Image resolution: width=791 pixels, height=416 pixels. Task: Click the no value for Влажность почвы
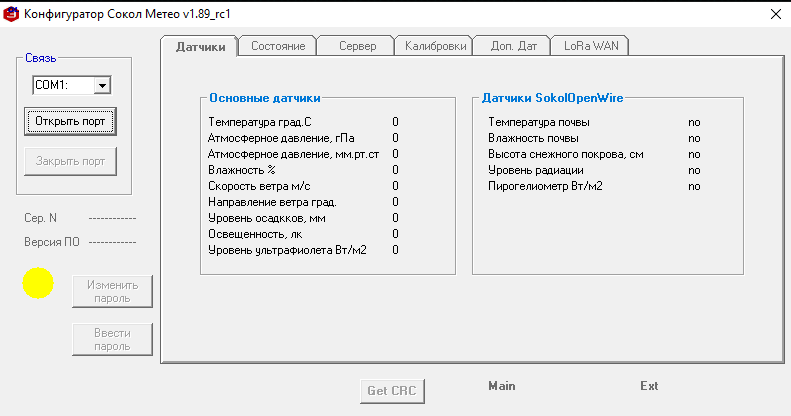click(694, 139)
